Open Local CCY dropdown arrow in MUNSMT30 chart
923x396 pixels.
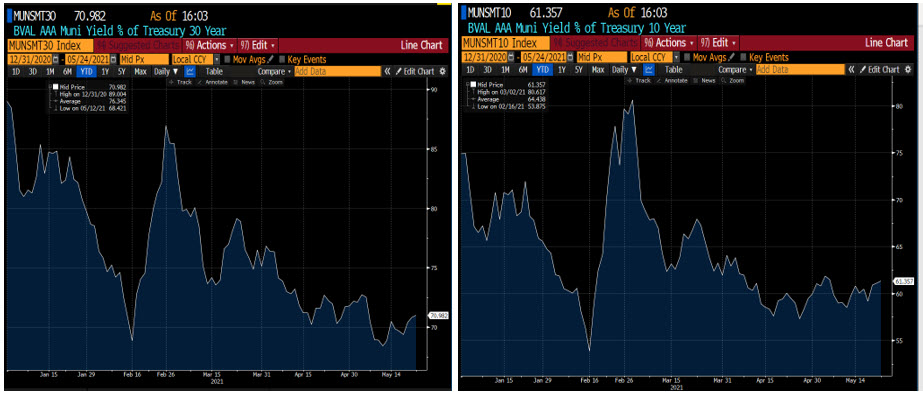(x=217, y=59)
